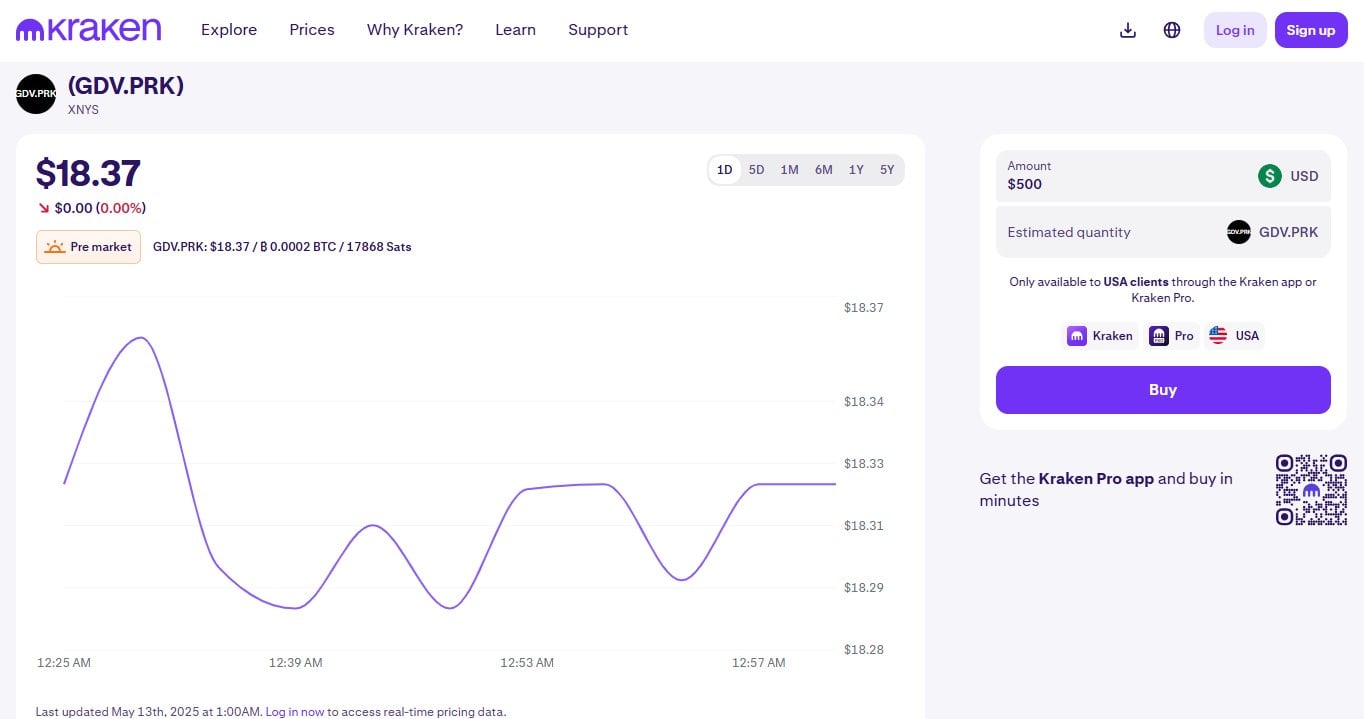
Task: Open the Kraken home logo
Action: [x=88, y=30]
